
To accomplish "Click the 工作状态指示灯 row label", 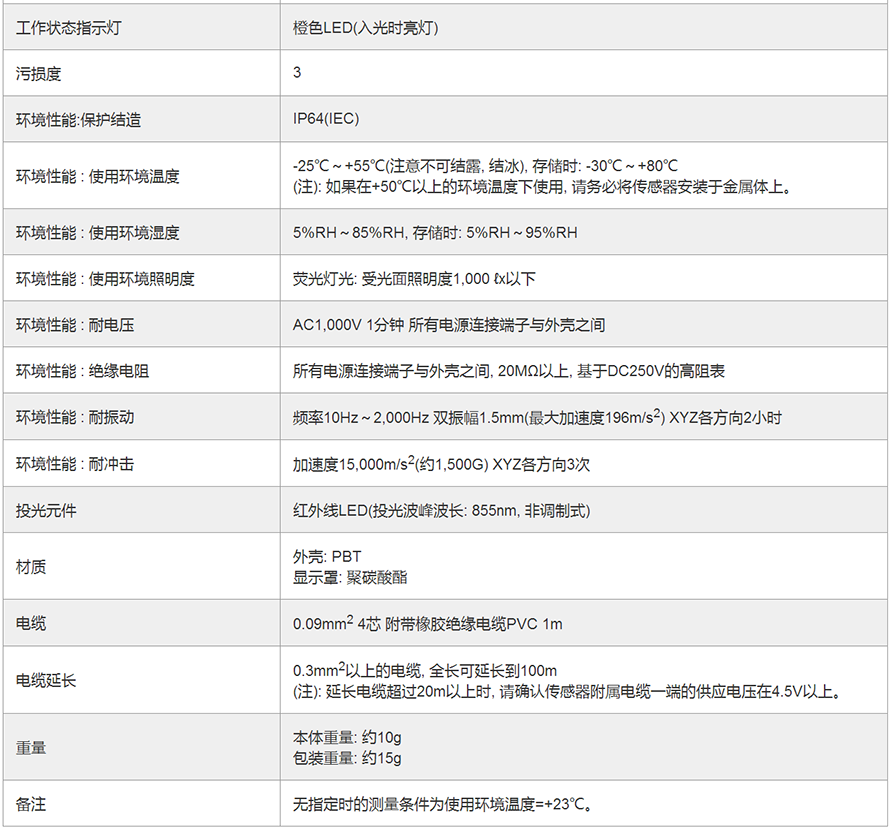I will coord(69,28).
